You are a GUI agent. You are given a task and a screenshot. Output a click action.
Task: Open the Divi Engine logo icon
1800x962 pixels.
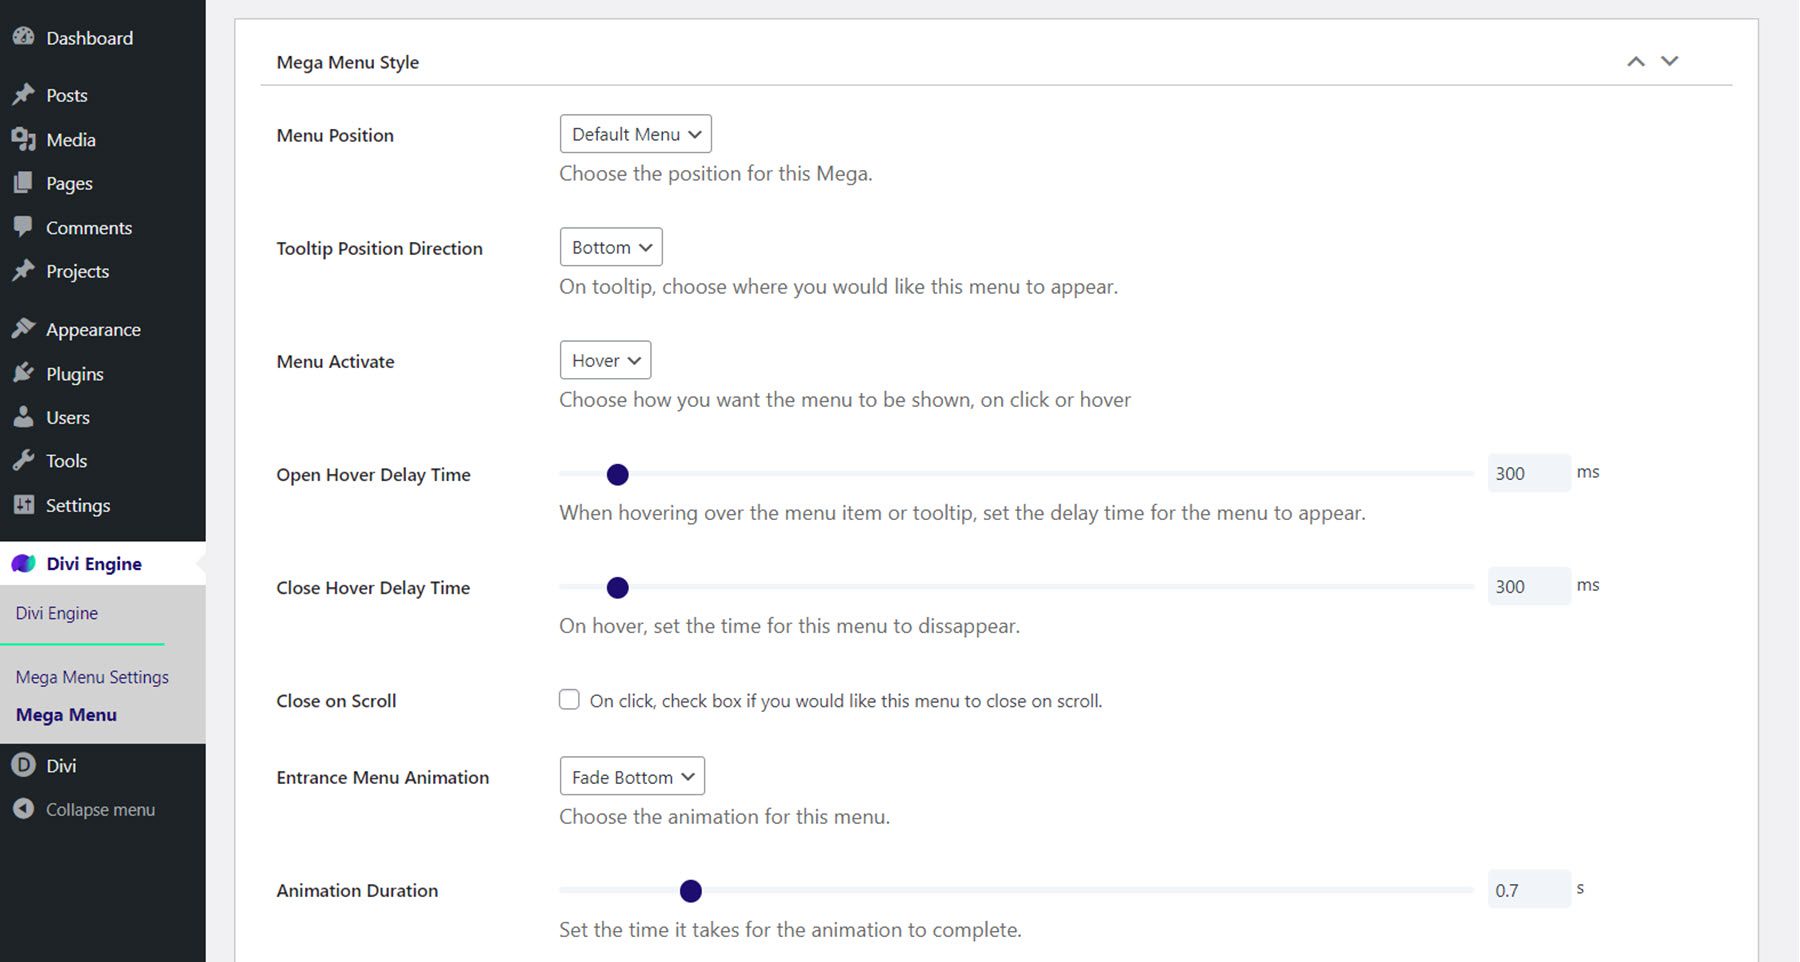[23, 563]
